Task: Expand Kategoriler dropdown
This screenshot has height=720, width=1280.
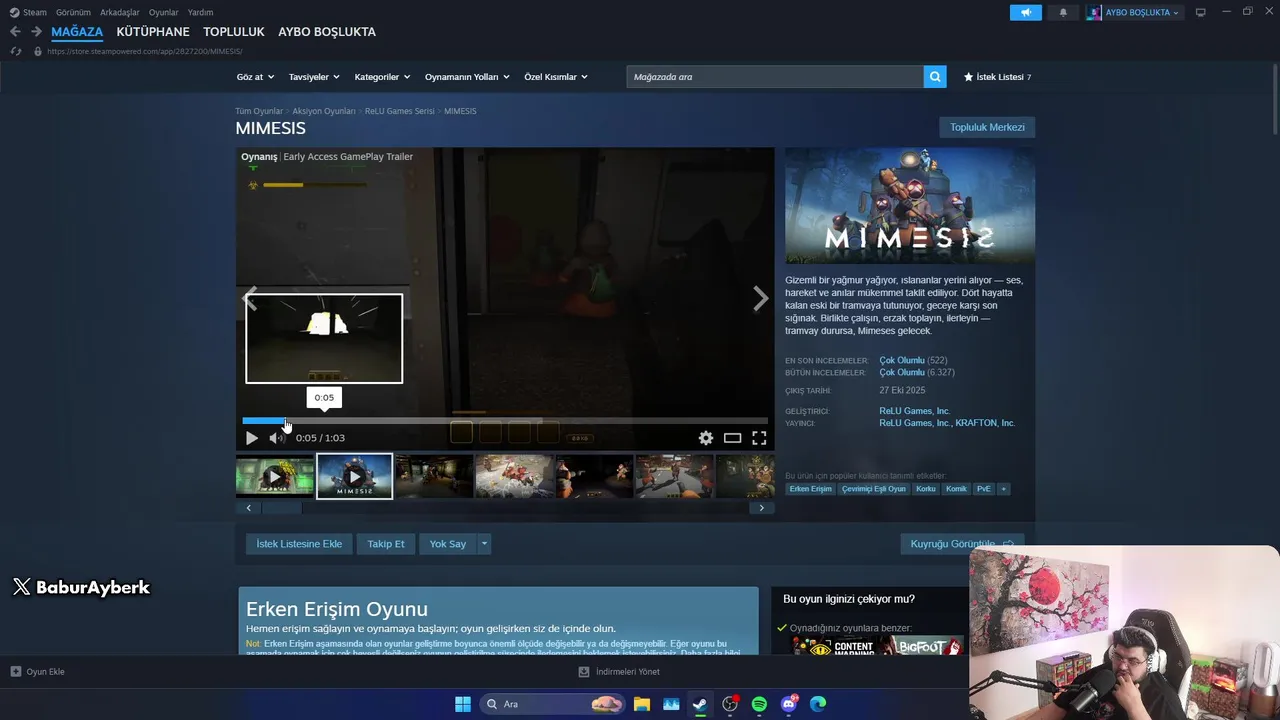Action: click(x=382, y=77)
